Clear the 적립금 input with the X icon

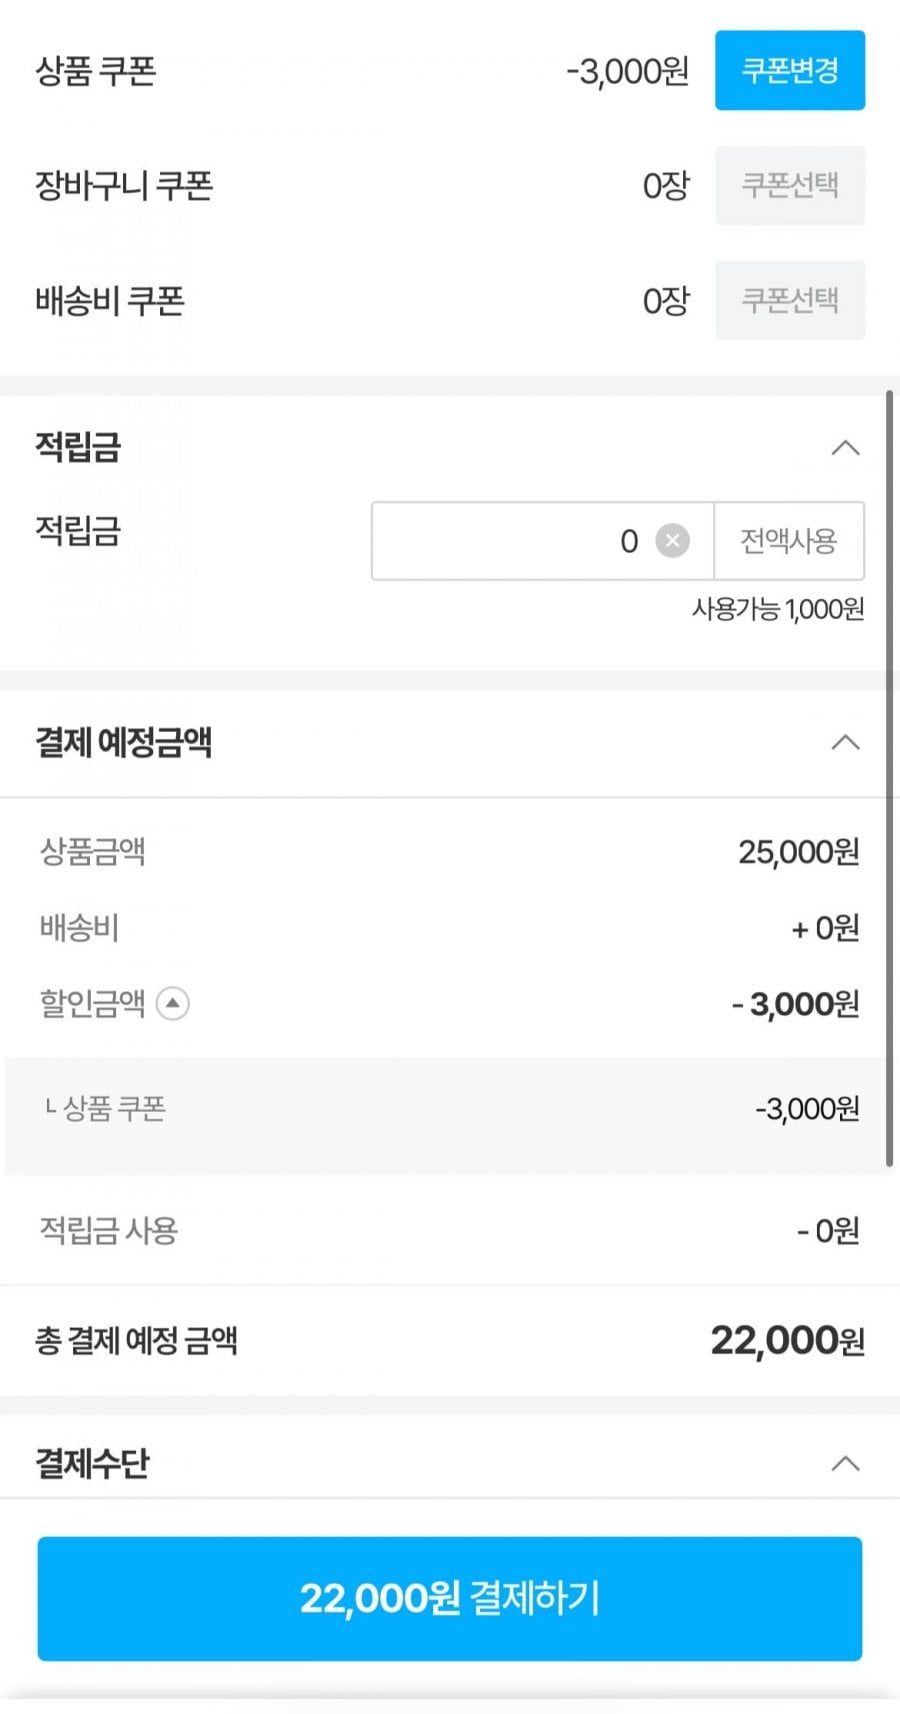pyautogui.click(x=672, y=541)
